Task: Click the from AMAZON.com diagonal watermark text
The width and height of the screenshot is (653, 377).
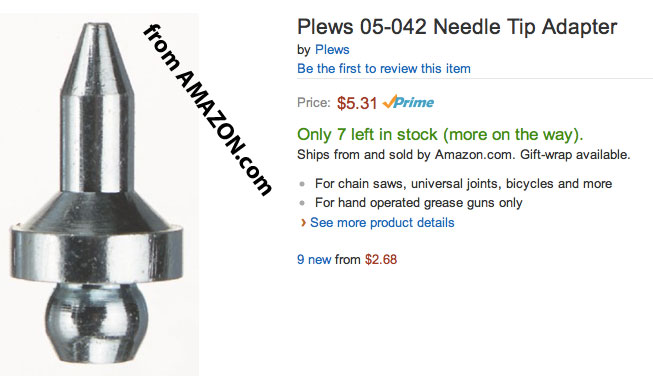Action: (x=207, y=110)
